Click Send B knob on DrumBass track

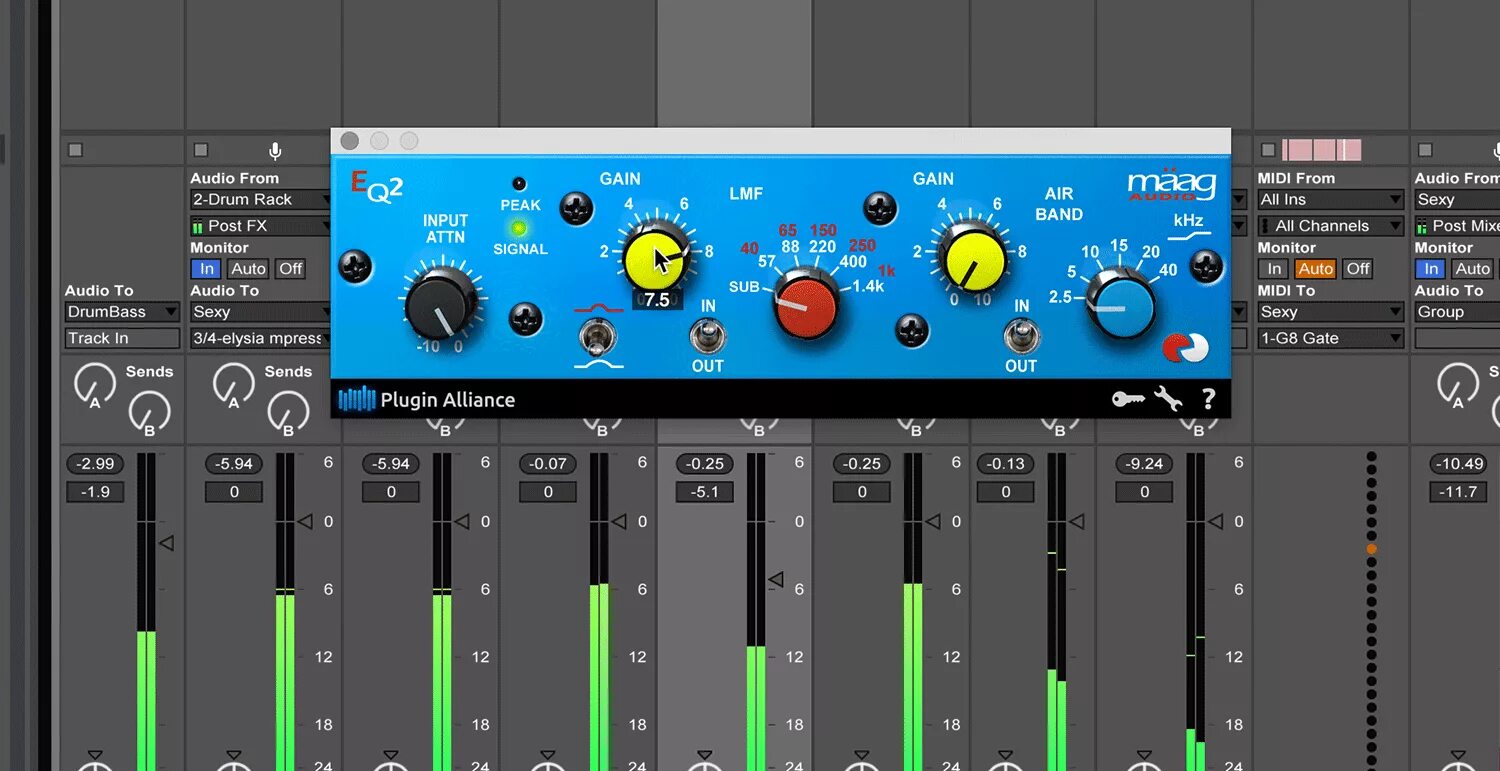(150, 411)
